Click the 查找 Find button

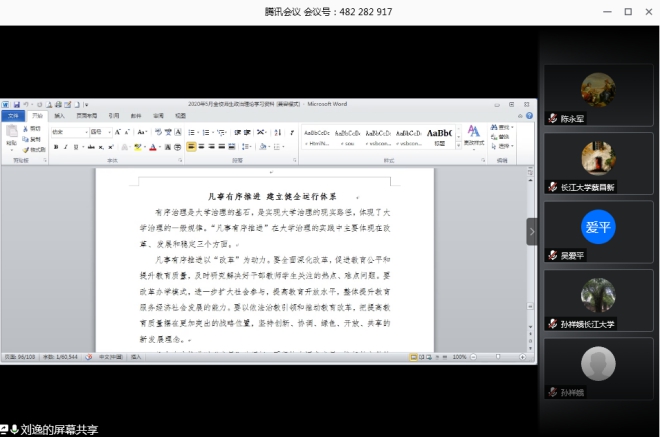[x=501, y=128]
